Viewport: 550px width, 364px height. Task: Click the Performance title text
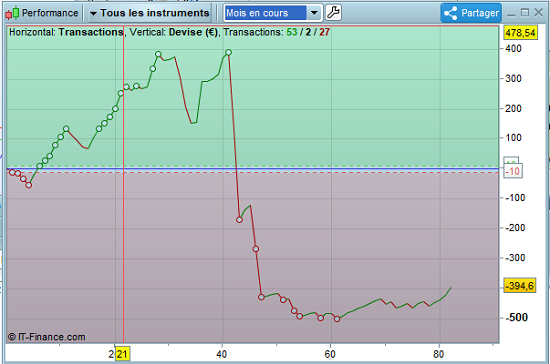pyautogui.click(x=50, y=13)
